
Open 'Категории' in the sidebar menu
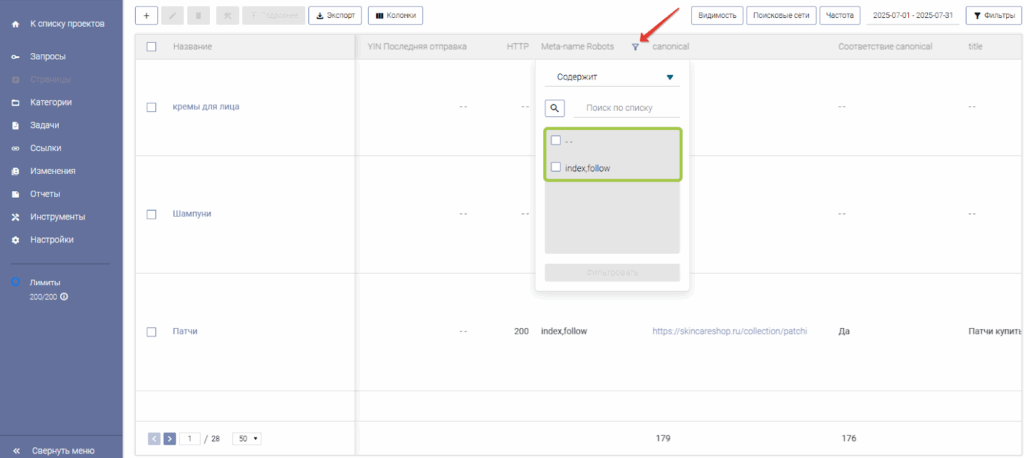pos(57,102)
